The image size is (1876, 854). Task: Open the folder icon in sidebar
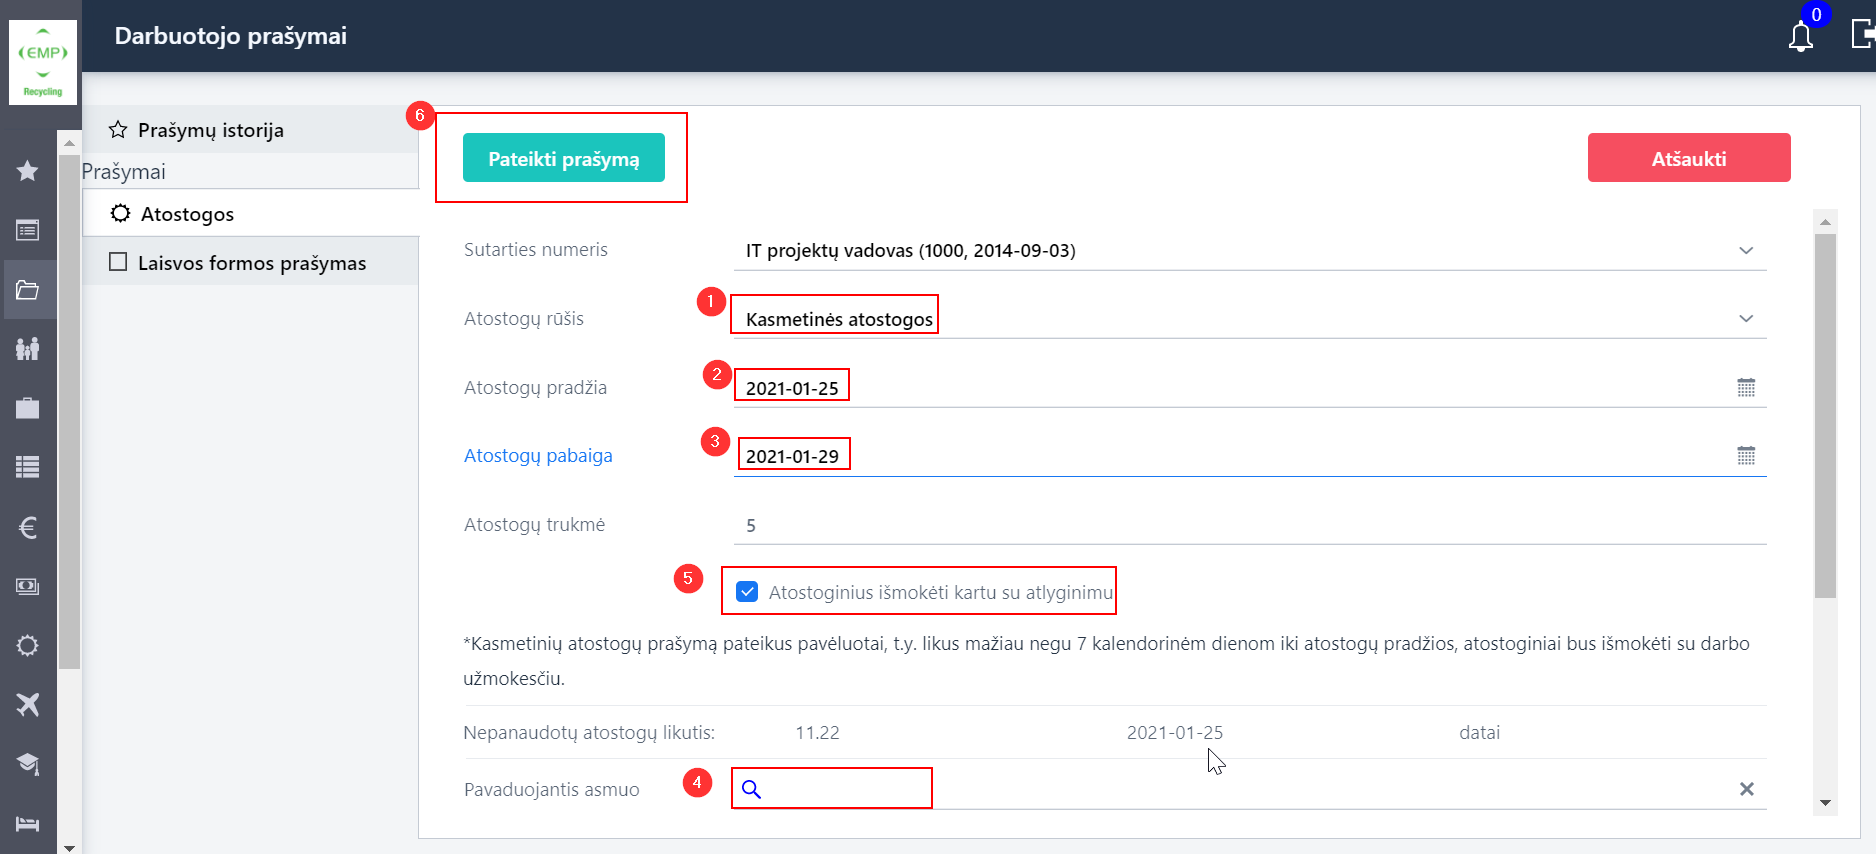tap(28, 290)
